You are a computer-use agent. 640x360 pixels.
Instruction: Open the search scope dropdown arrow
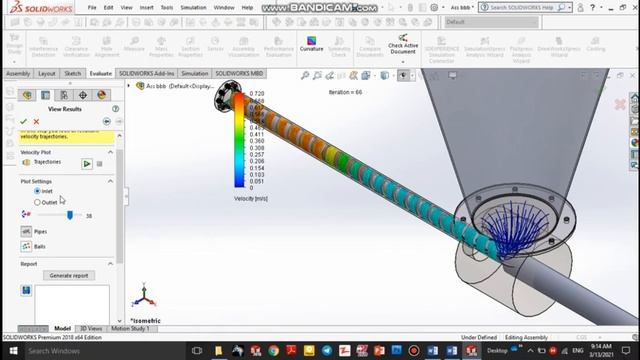pyautogui.click(x=569, y=7)
